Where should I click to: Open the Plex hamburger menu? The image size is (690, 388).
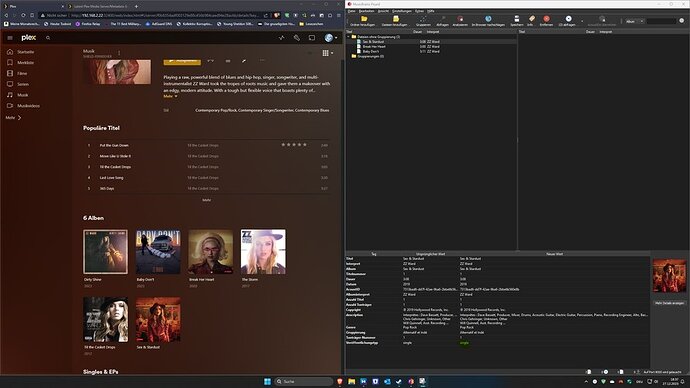pos(10,38)
